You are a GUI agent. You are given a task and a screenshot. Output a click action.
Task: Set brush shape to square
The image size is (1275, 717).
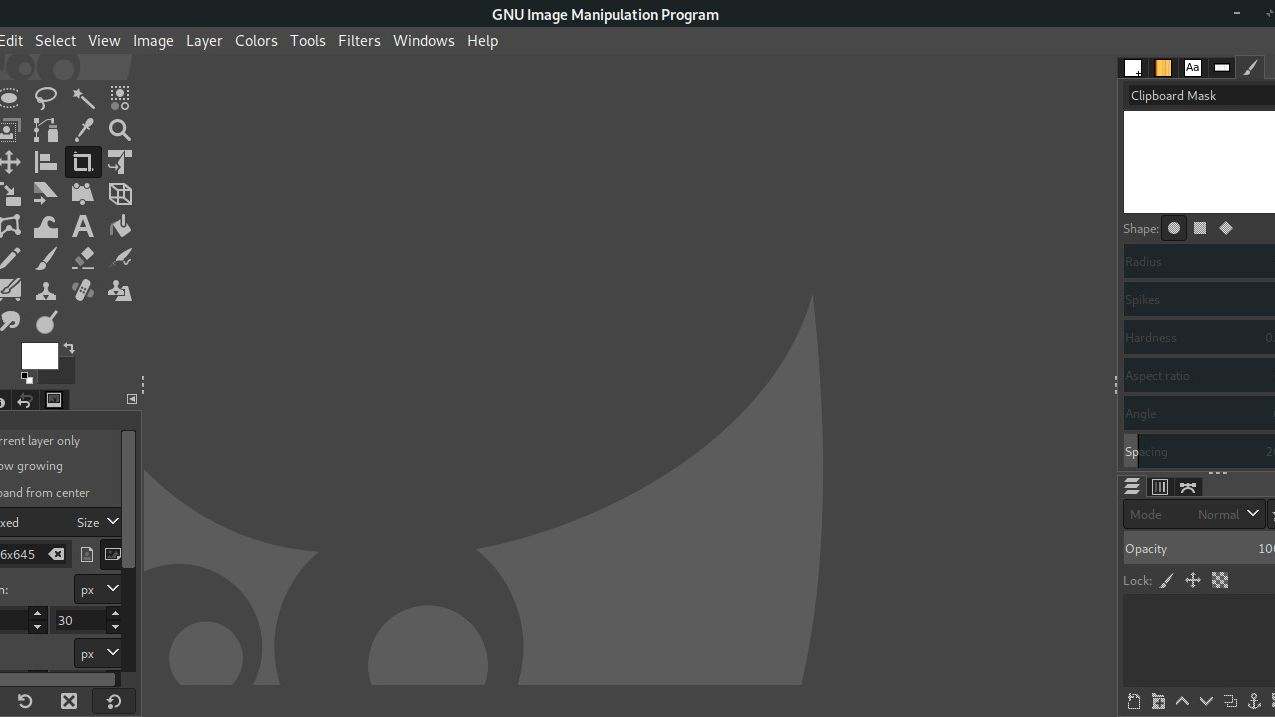pos(1200,228)
